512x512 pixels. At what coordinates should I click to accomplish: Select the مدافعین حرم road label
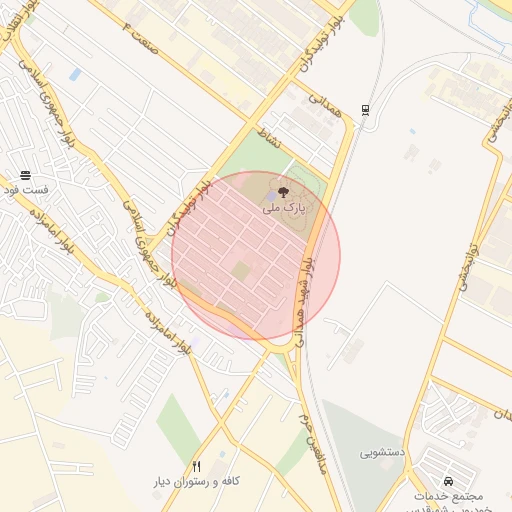313,444
